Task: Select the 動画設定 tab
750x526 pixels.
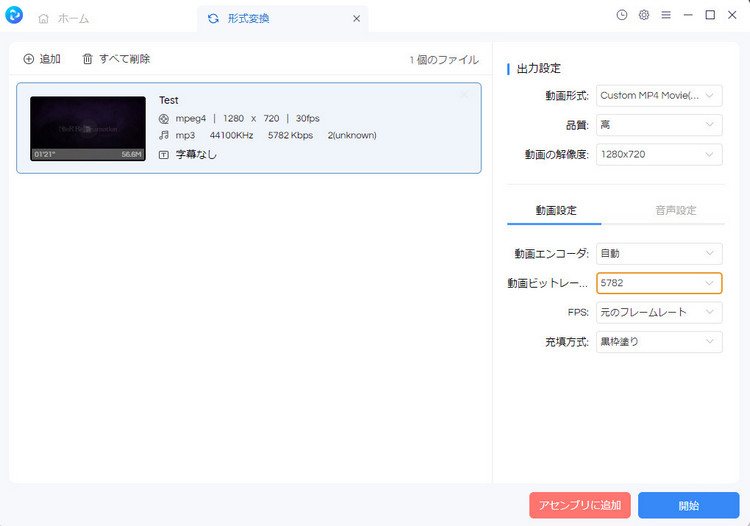Action: [x=554, y=210]
